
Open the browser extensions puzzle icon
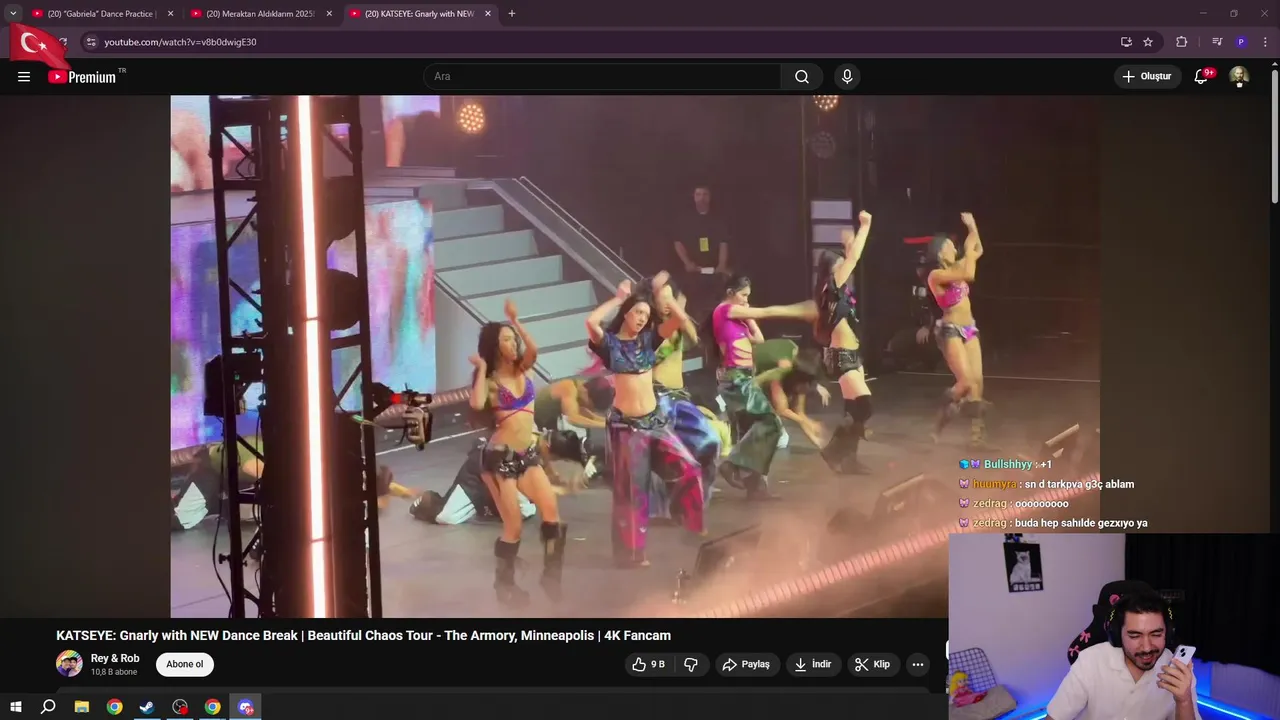1182,42
